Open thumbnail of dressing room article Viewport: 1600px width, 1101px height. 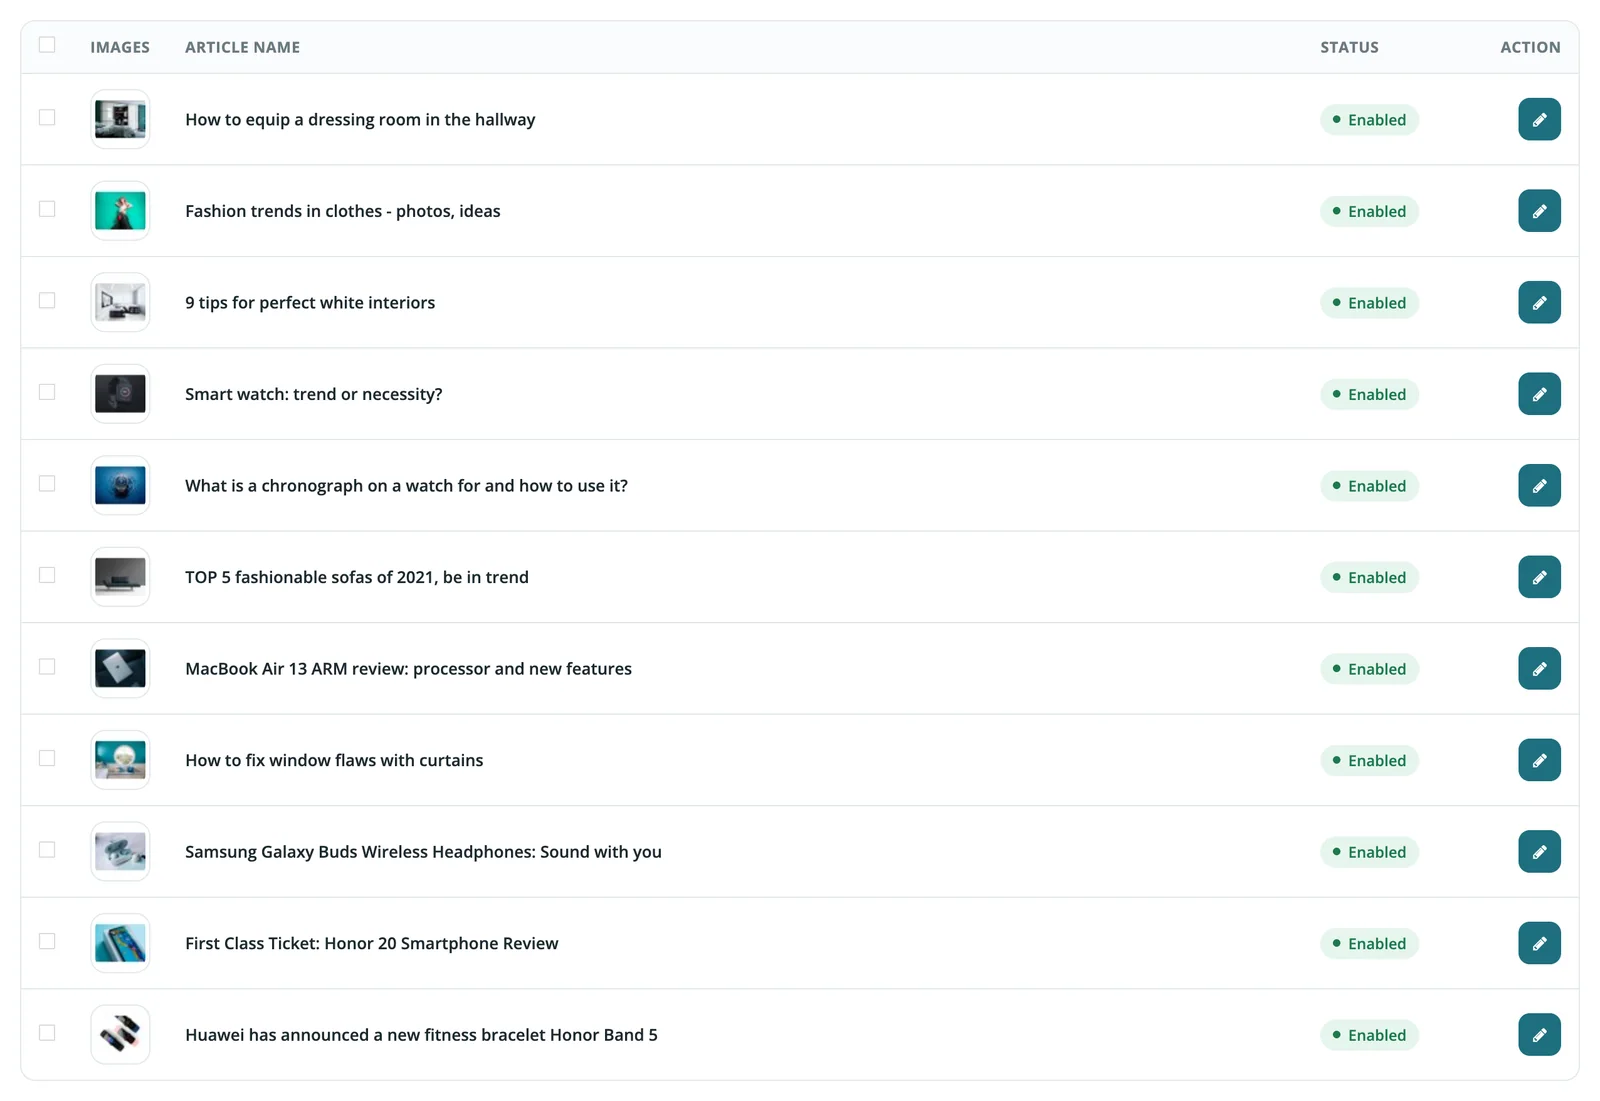(x=120, y=119)
